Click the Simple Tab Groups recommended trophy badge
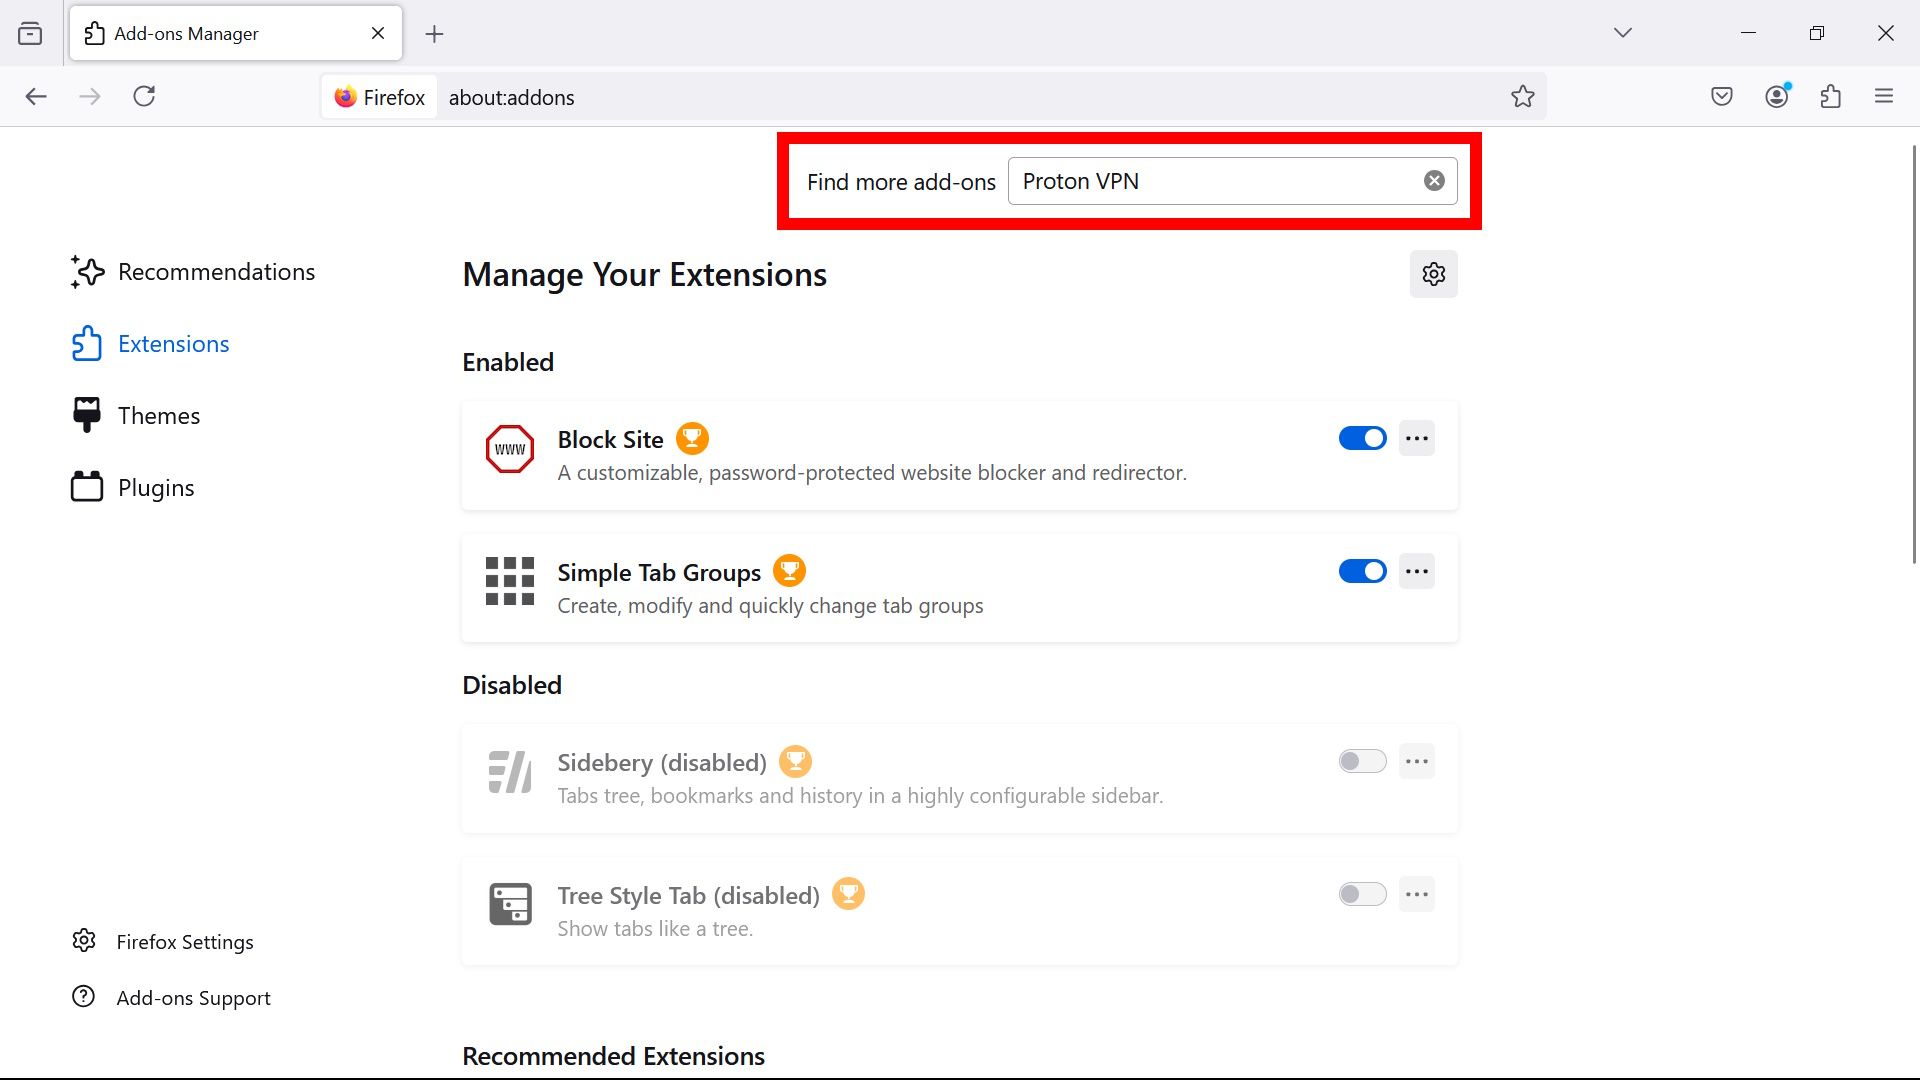Viewport: 1920px width, 1080px height. pos(789,571)
